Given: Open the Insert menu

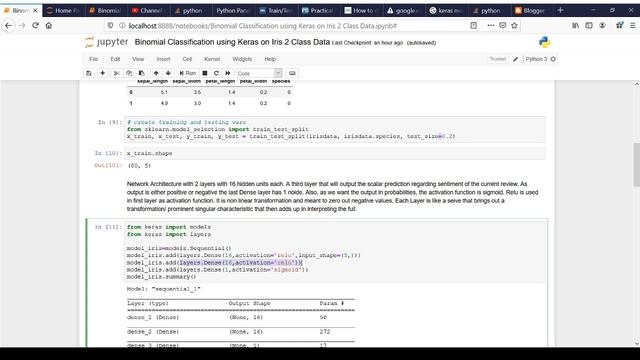Looking at the screenshot, I should point(163,59).
